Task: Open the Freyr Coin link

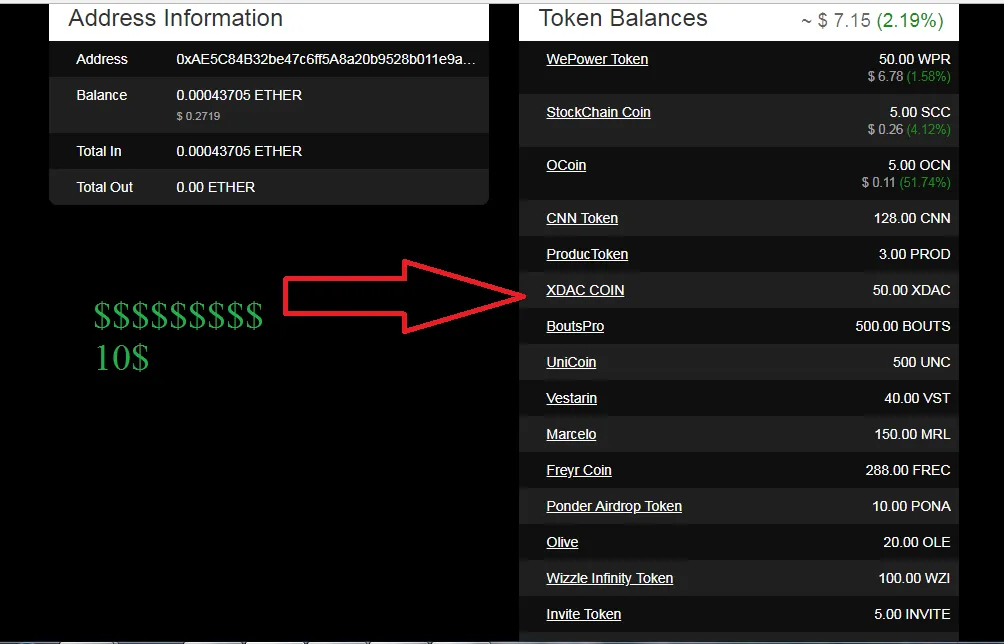Action: 579,470
